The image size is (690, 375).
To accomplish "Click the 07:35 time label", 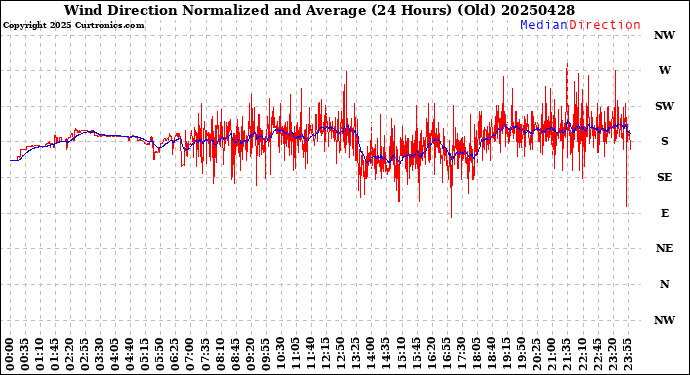I will click(205, 354).
